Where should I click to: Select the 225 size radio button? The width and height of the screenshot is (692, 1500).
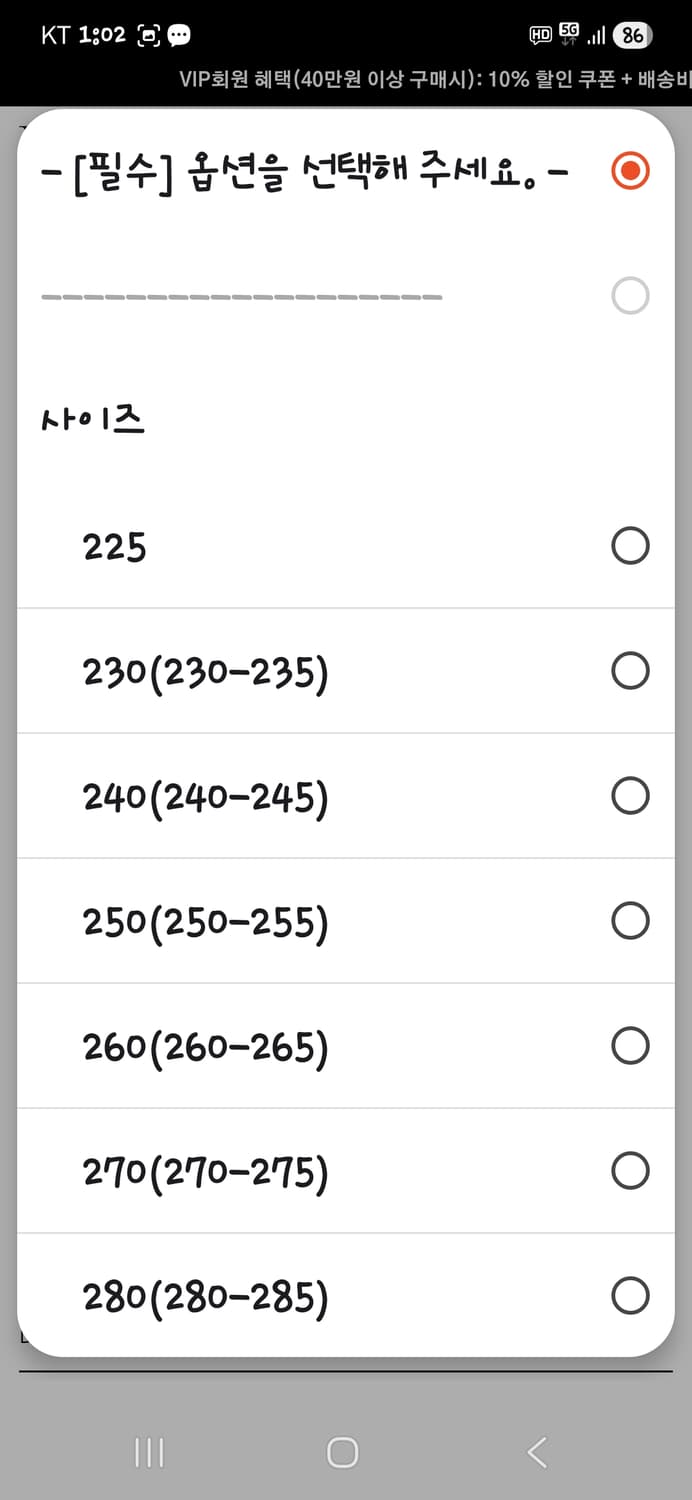(x=629, y=545)
